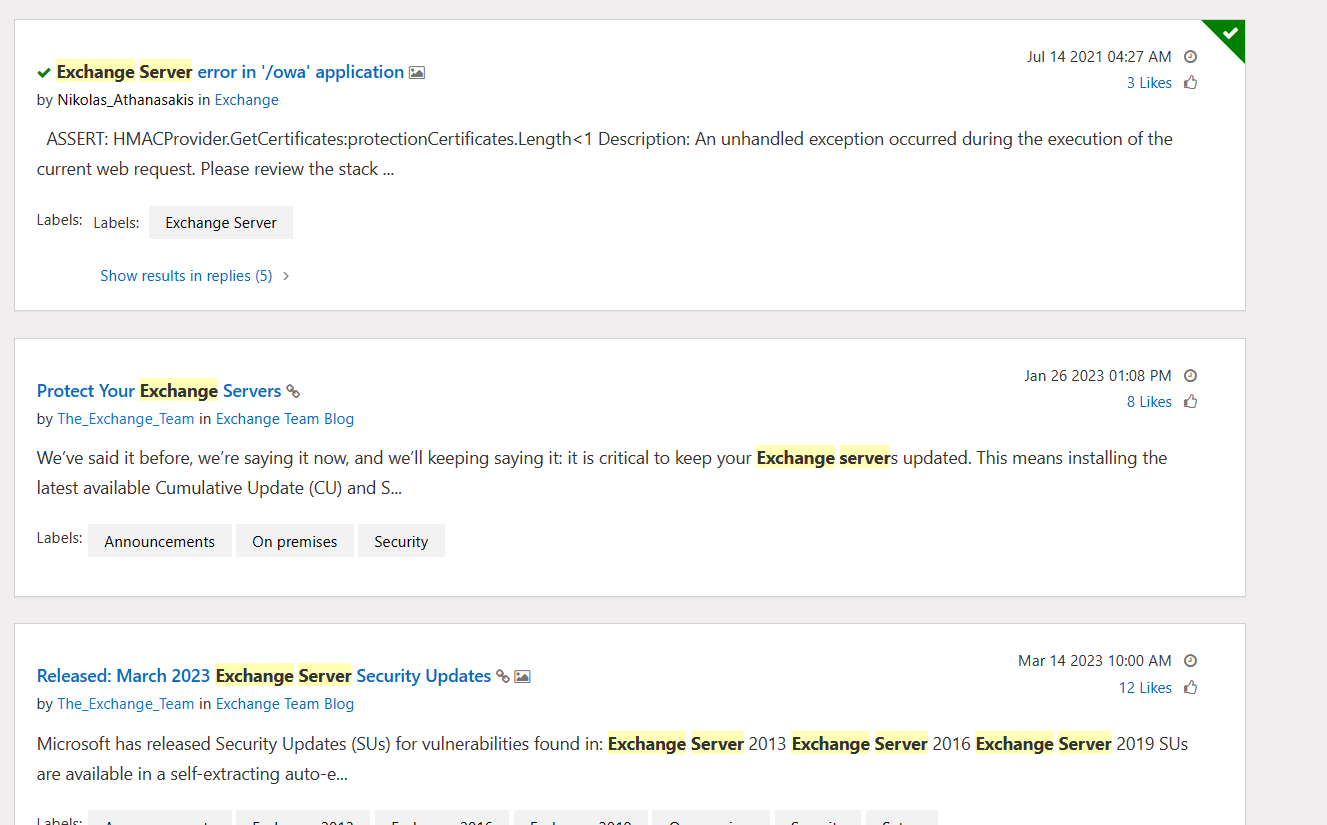Image resolution: width=1327 pixels, height=825 pixels.
Task: Click the link icon after Protect Your Exchange Servers
Action: coord(293,392)
